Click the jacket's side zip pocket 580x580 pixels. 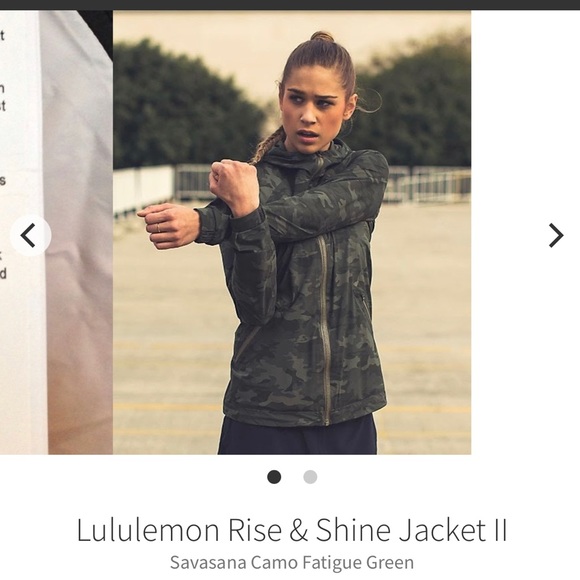[362, 301]
